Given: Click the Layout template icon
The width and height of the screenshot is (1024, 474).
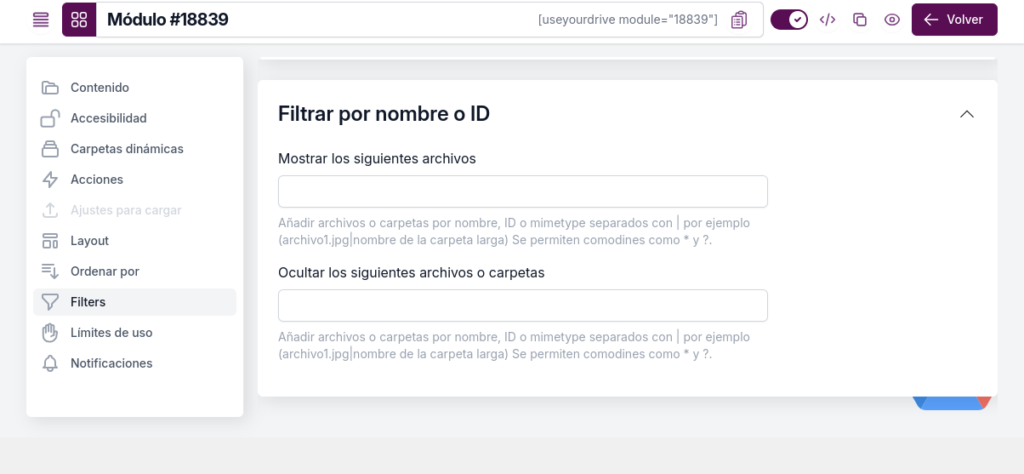Looking at the screenshot, I should pyautogui.click(x=50, y=241).
